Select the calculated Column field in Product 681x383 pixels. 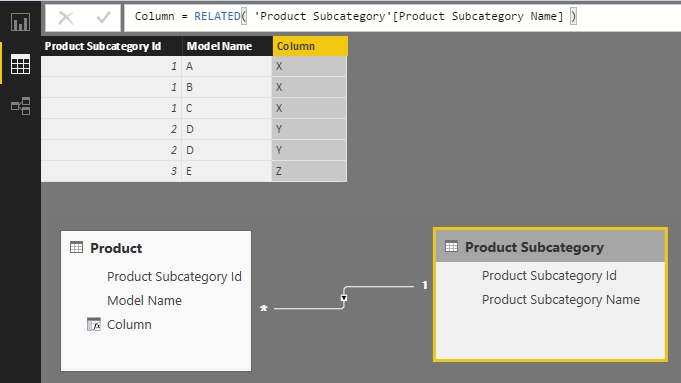129,324
